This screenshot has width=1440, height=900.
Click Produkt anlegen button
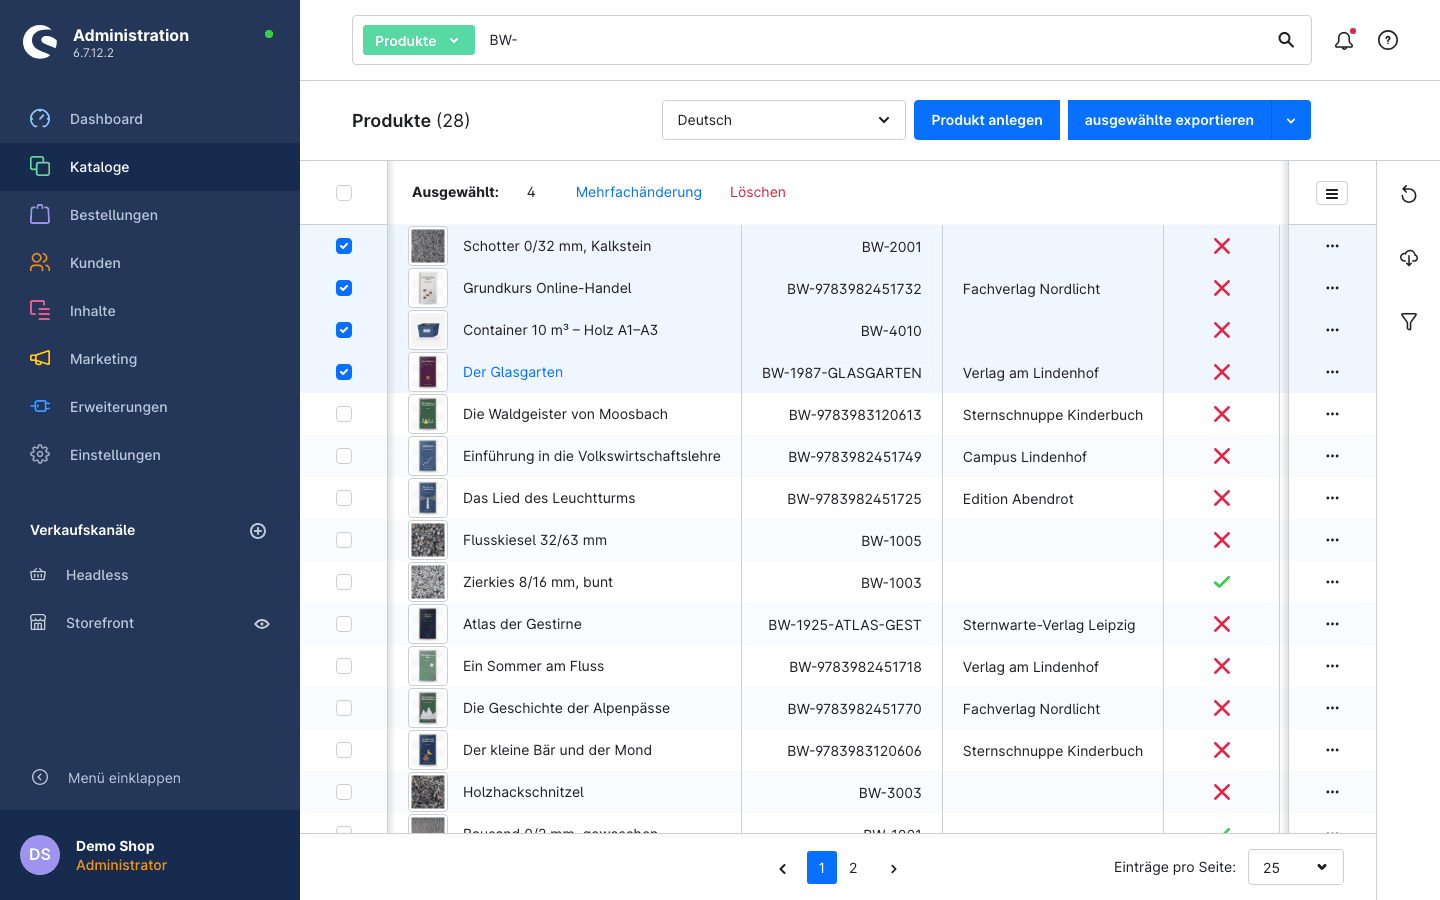tap(987, 120)
